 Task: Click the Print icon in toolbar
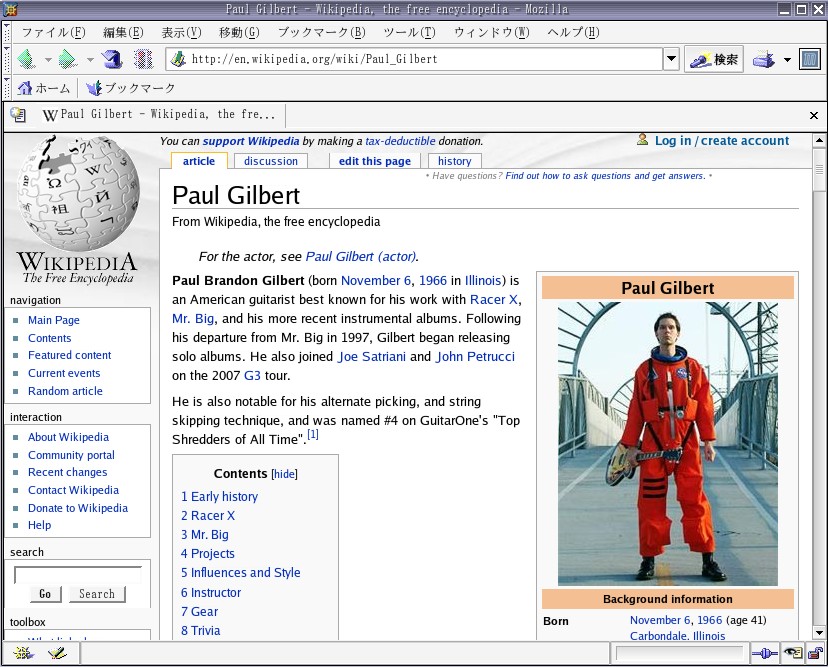pyautogui.click(x=763, y=59)
